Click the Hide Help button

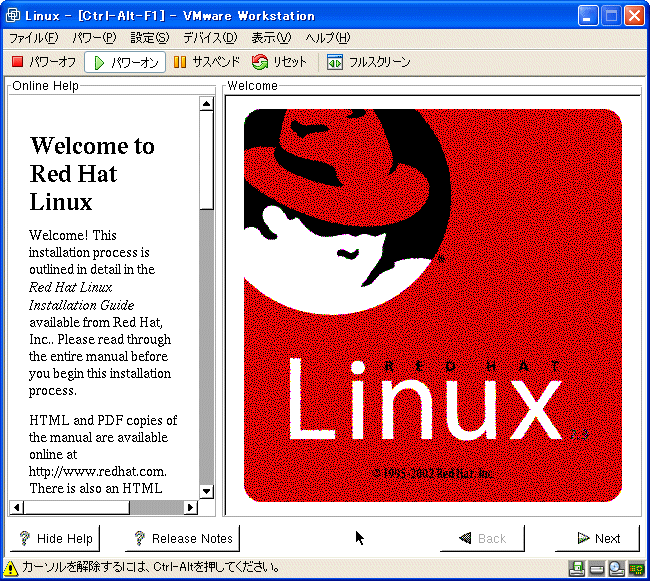pos(55,538)
